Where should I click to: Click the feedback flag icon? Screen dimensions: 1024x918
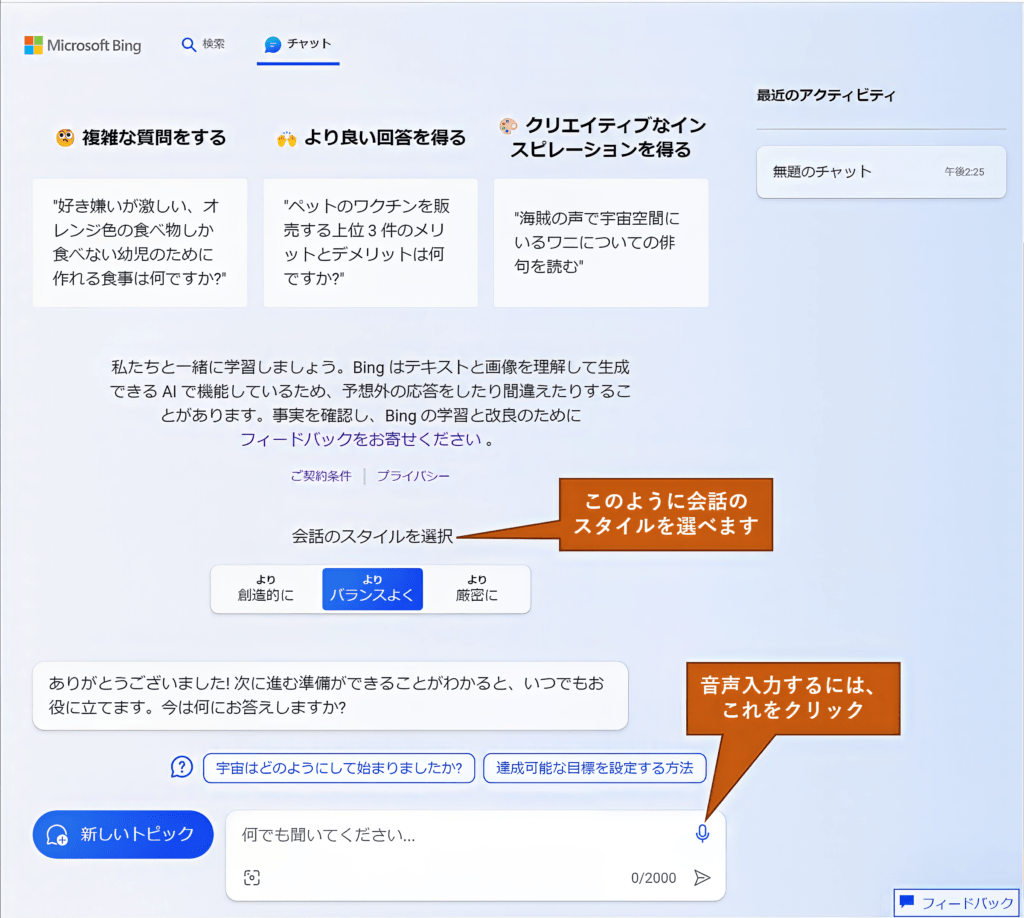(x=906, y=901)
